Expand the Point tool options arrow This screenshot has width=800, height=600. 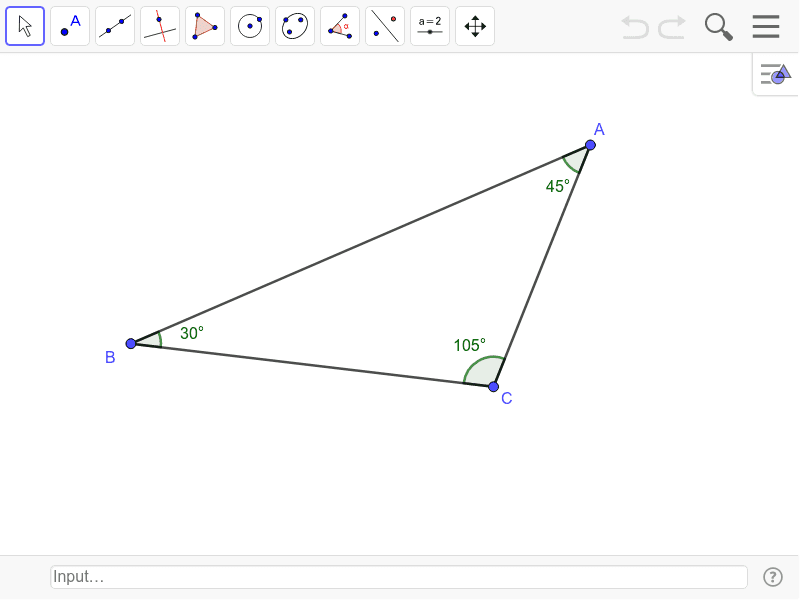[83, 39]
